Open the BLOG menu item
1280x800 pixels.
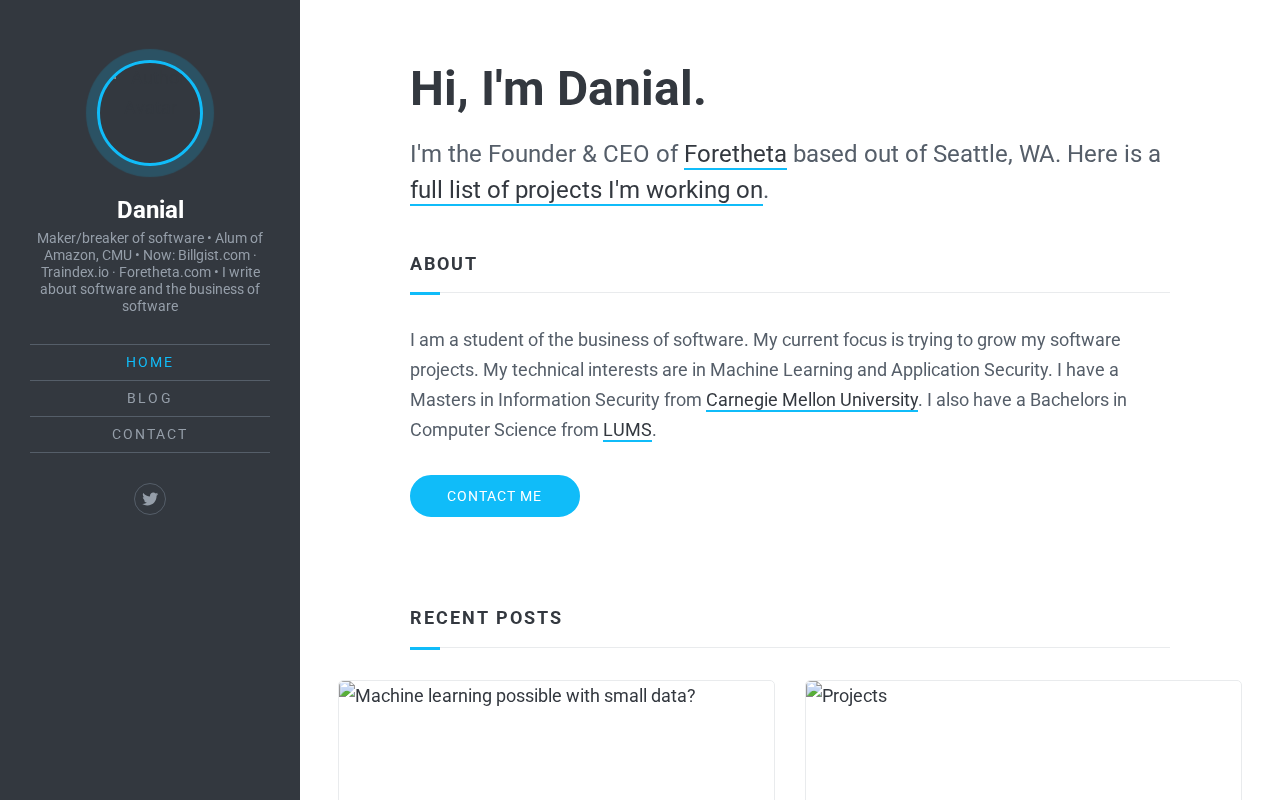pyautogui.click(x=150, y=398)
